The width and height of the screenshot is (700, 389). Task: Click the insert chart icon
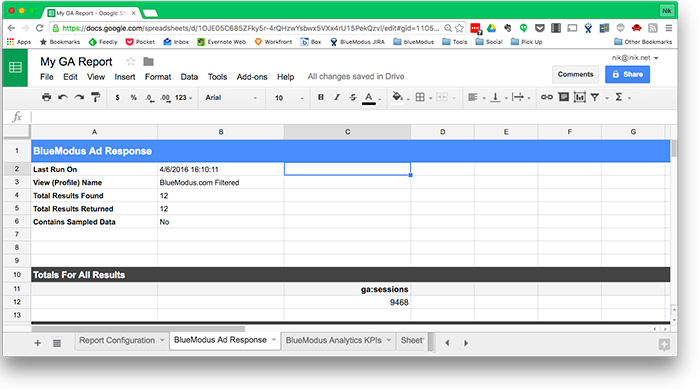coord(579,97)
